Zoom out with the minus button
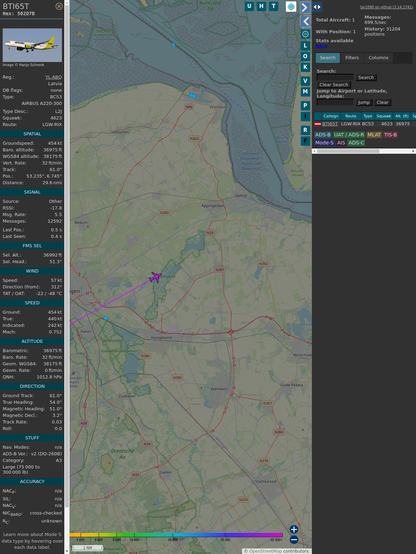Screen dimensions: 416x554 pos(294,540)
